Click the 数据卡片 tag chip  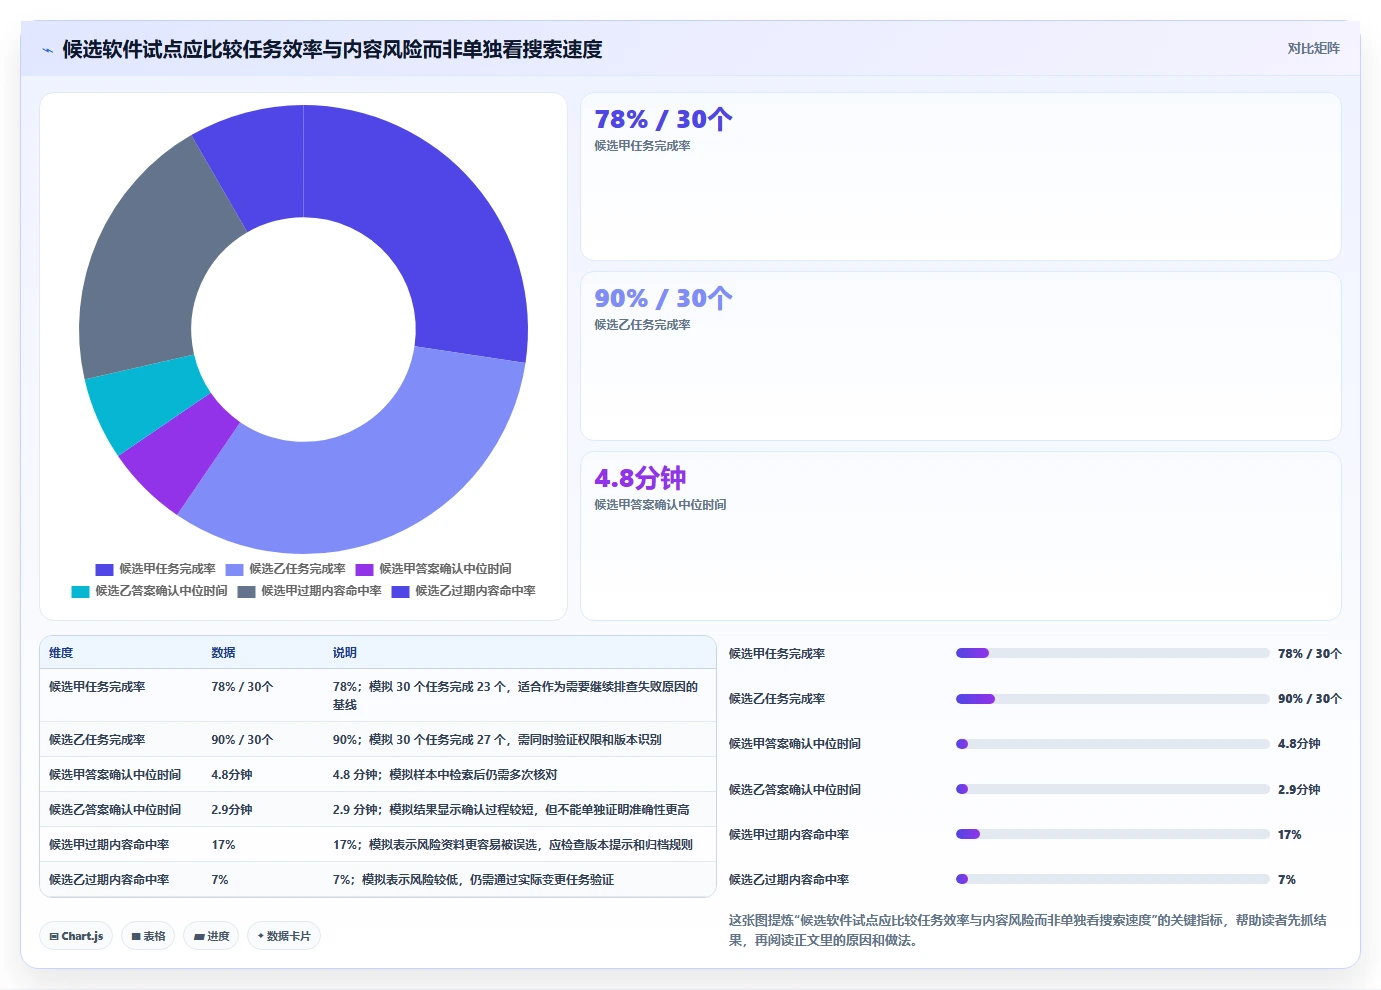coord(284,936)
